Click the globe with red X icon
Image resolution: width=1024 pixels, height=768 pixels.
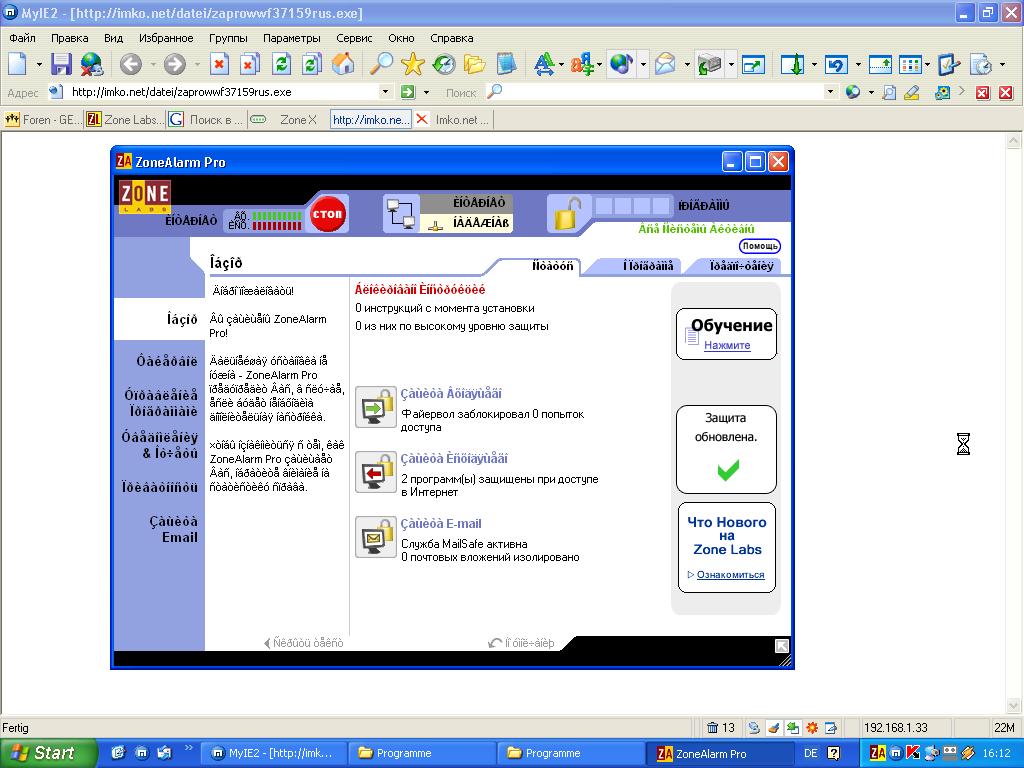coord(91,64)
